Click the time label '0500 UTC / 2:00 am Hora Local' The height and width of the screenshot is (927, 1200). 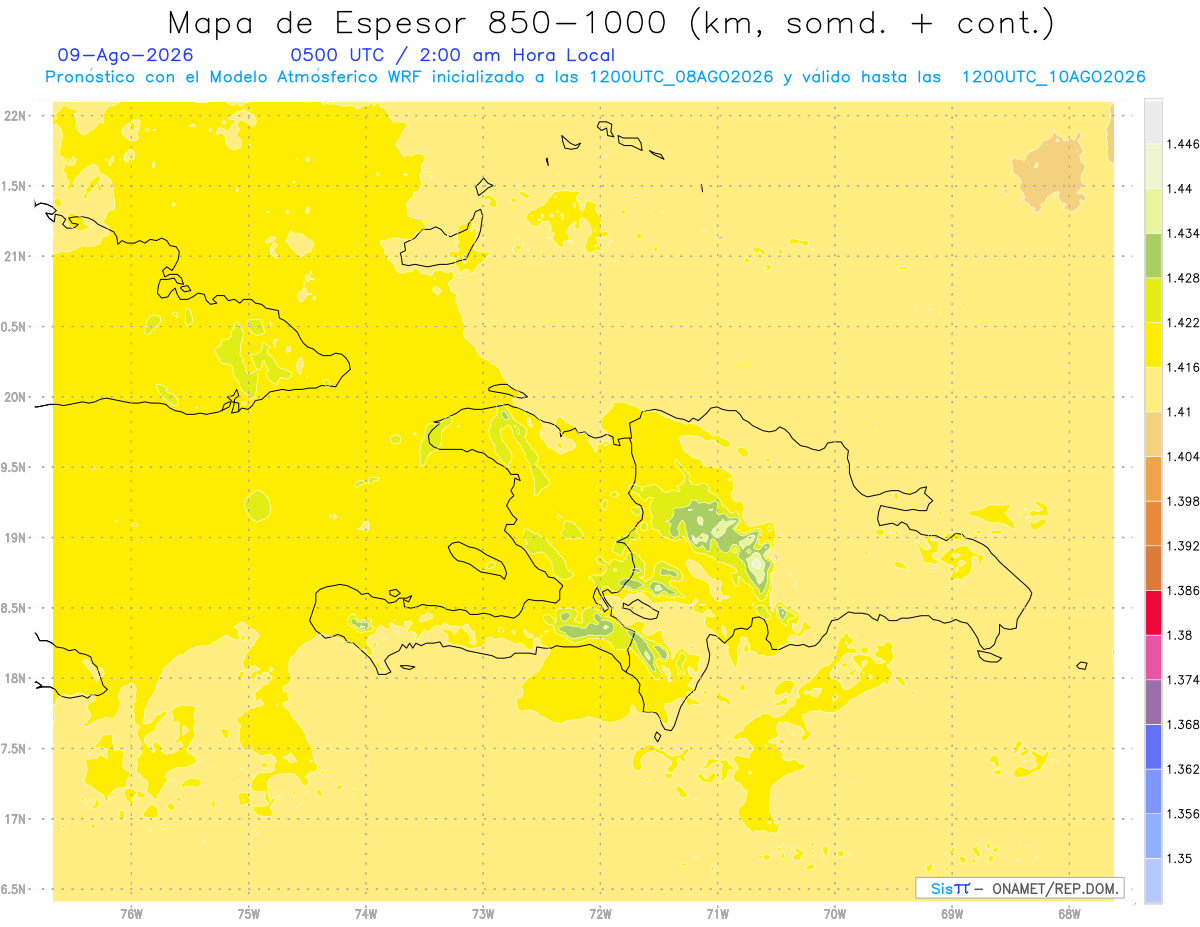452,55
